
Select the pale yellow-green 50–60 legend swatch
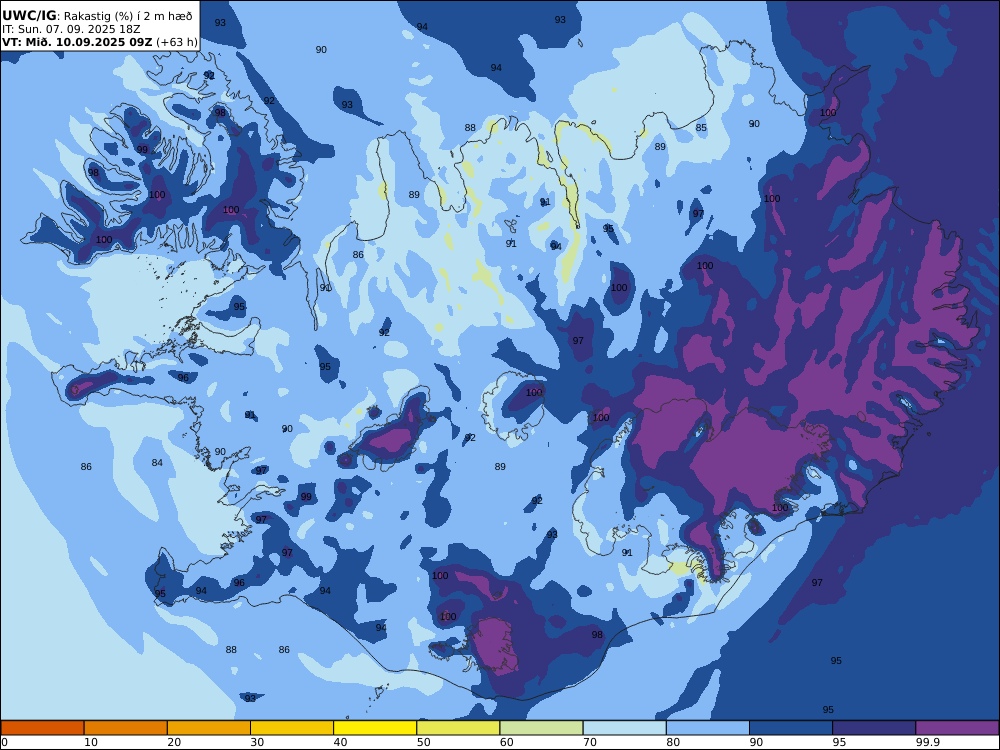[458, 728]
